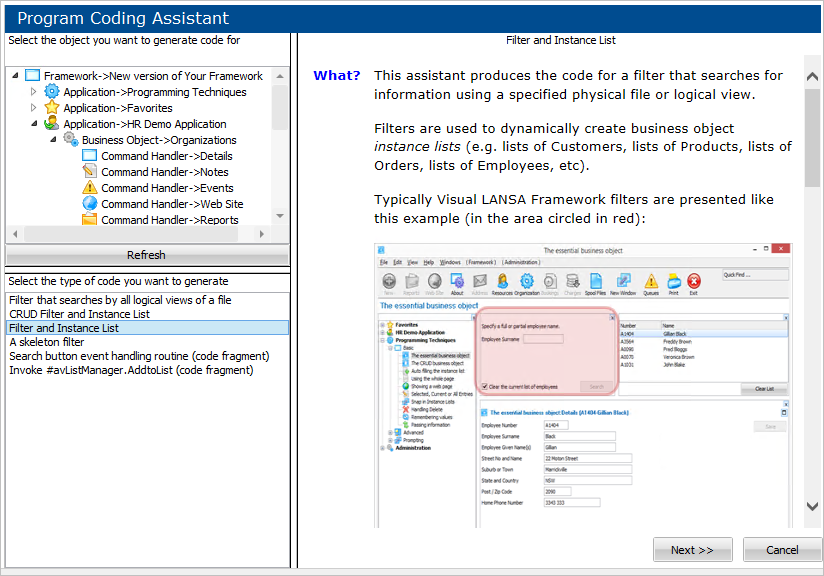824x576 pixels.
Task: Click the 'What?' heading
Action: coord(337,75)
